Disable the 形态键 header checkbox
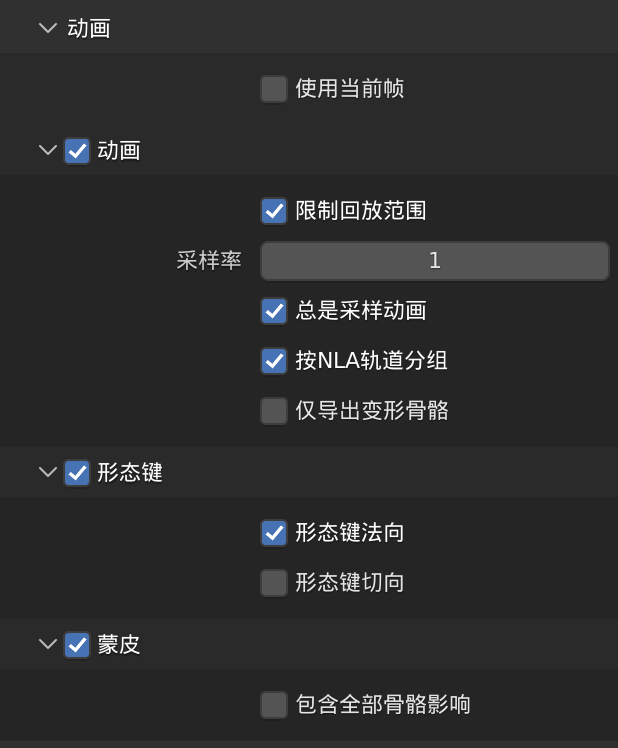618x748 pixels. pyautogui.click(x=77, y=473)
